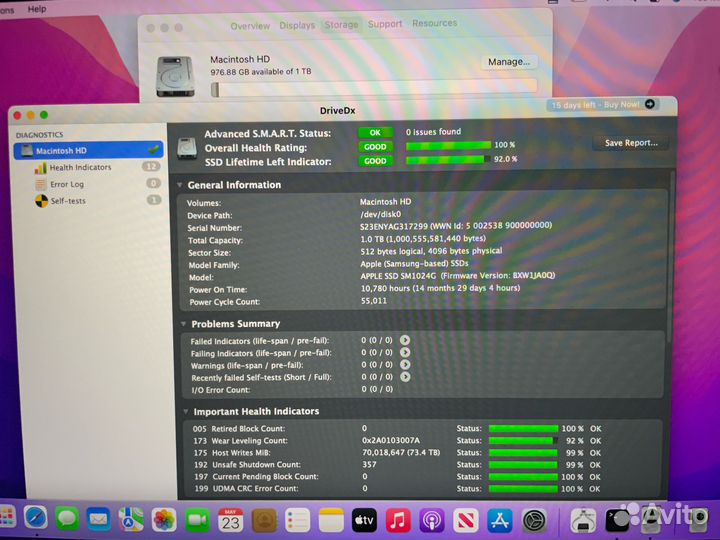Click the drive icon beside S.M.A.R.T. Status
This screenshot has height=540, width=720.
tap(187, 148)
